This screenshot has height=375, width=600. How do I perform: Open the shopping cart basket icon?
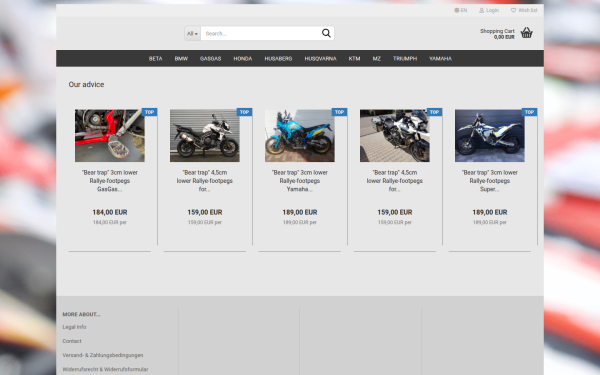527,33
